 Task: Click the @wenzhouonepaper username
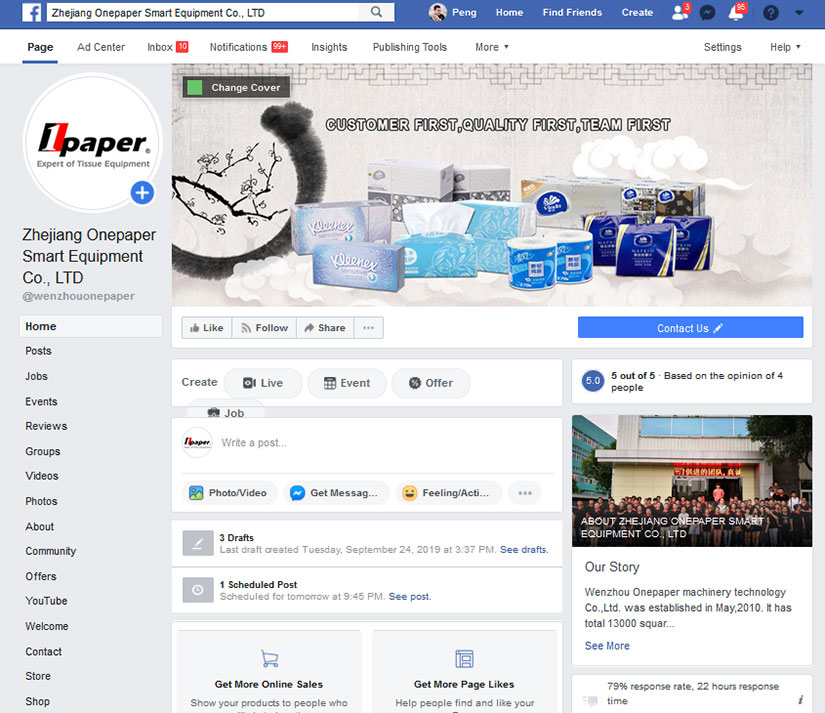[x=78, y=296]
